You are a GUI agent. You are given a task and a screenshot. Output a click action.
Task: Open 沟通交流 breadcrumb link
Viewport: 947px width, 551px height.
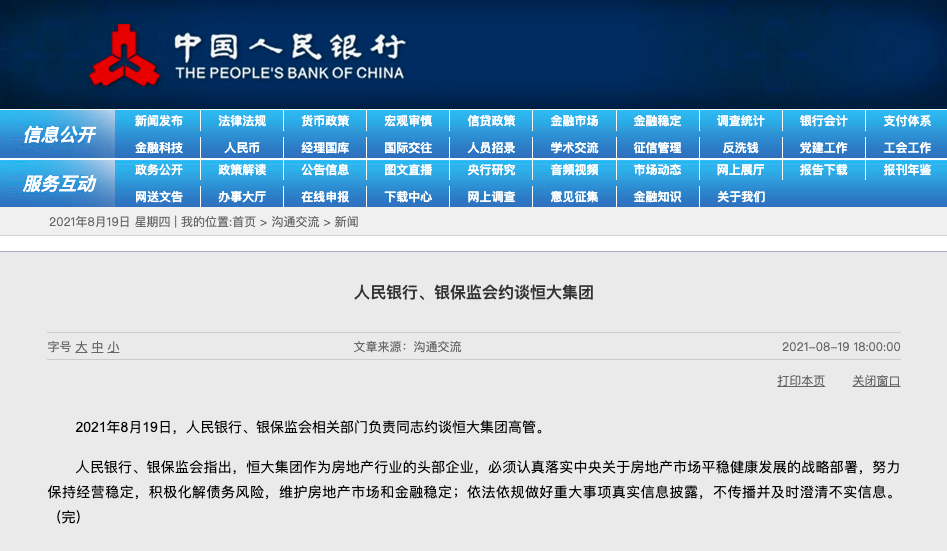click(295, 222)
